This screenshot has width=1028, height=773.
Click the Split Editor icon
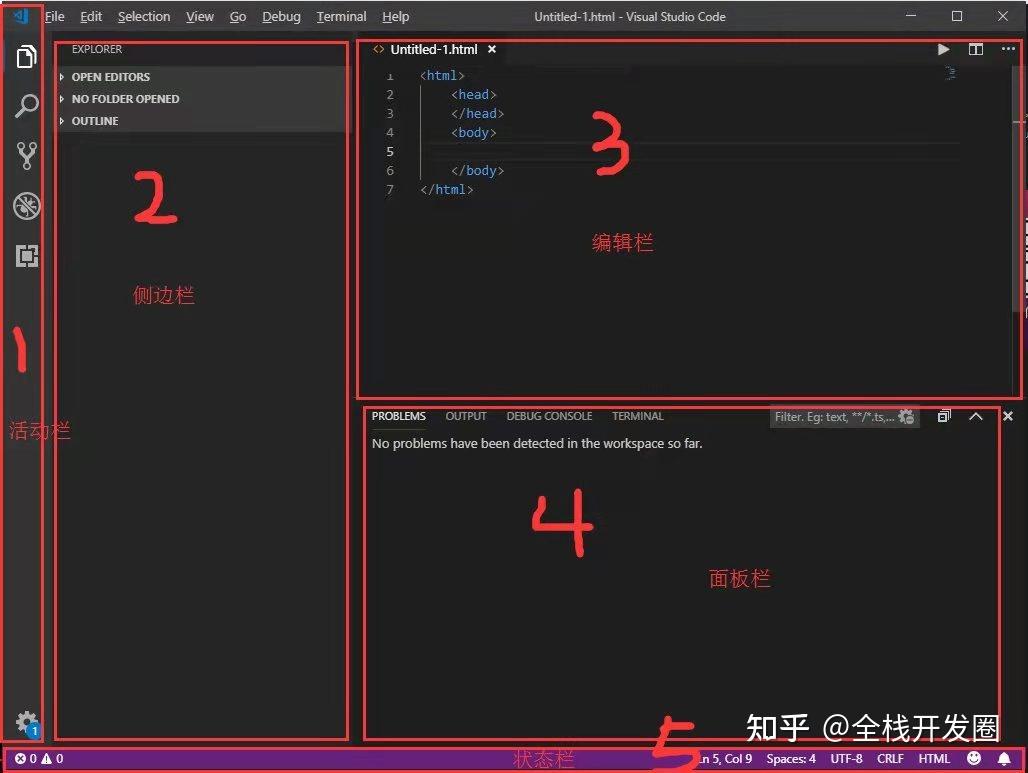pos(975,49)
